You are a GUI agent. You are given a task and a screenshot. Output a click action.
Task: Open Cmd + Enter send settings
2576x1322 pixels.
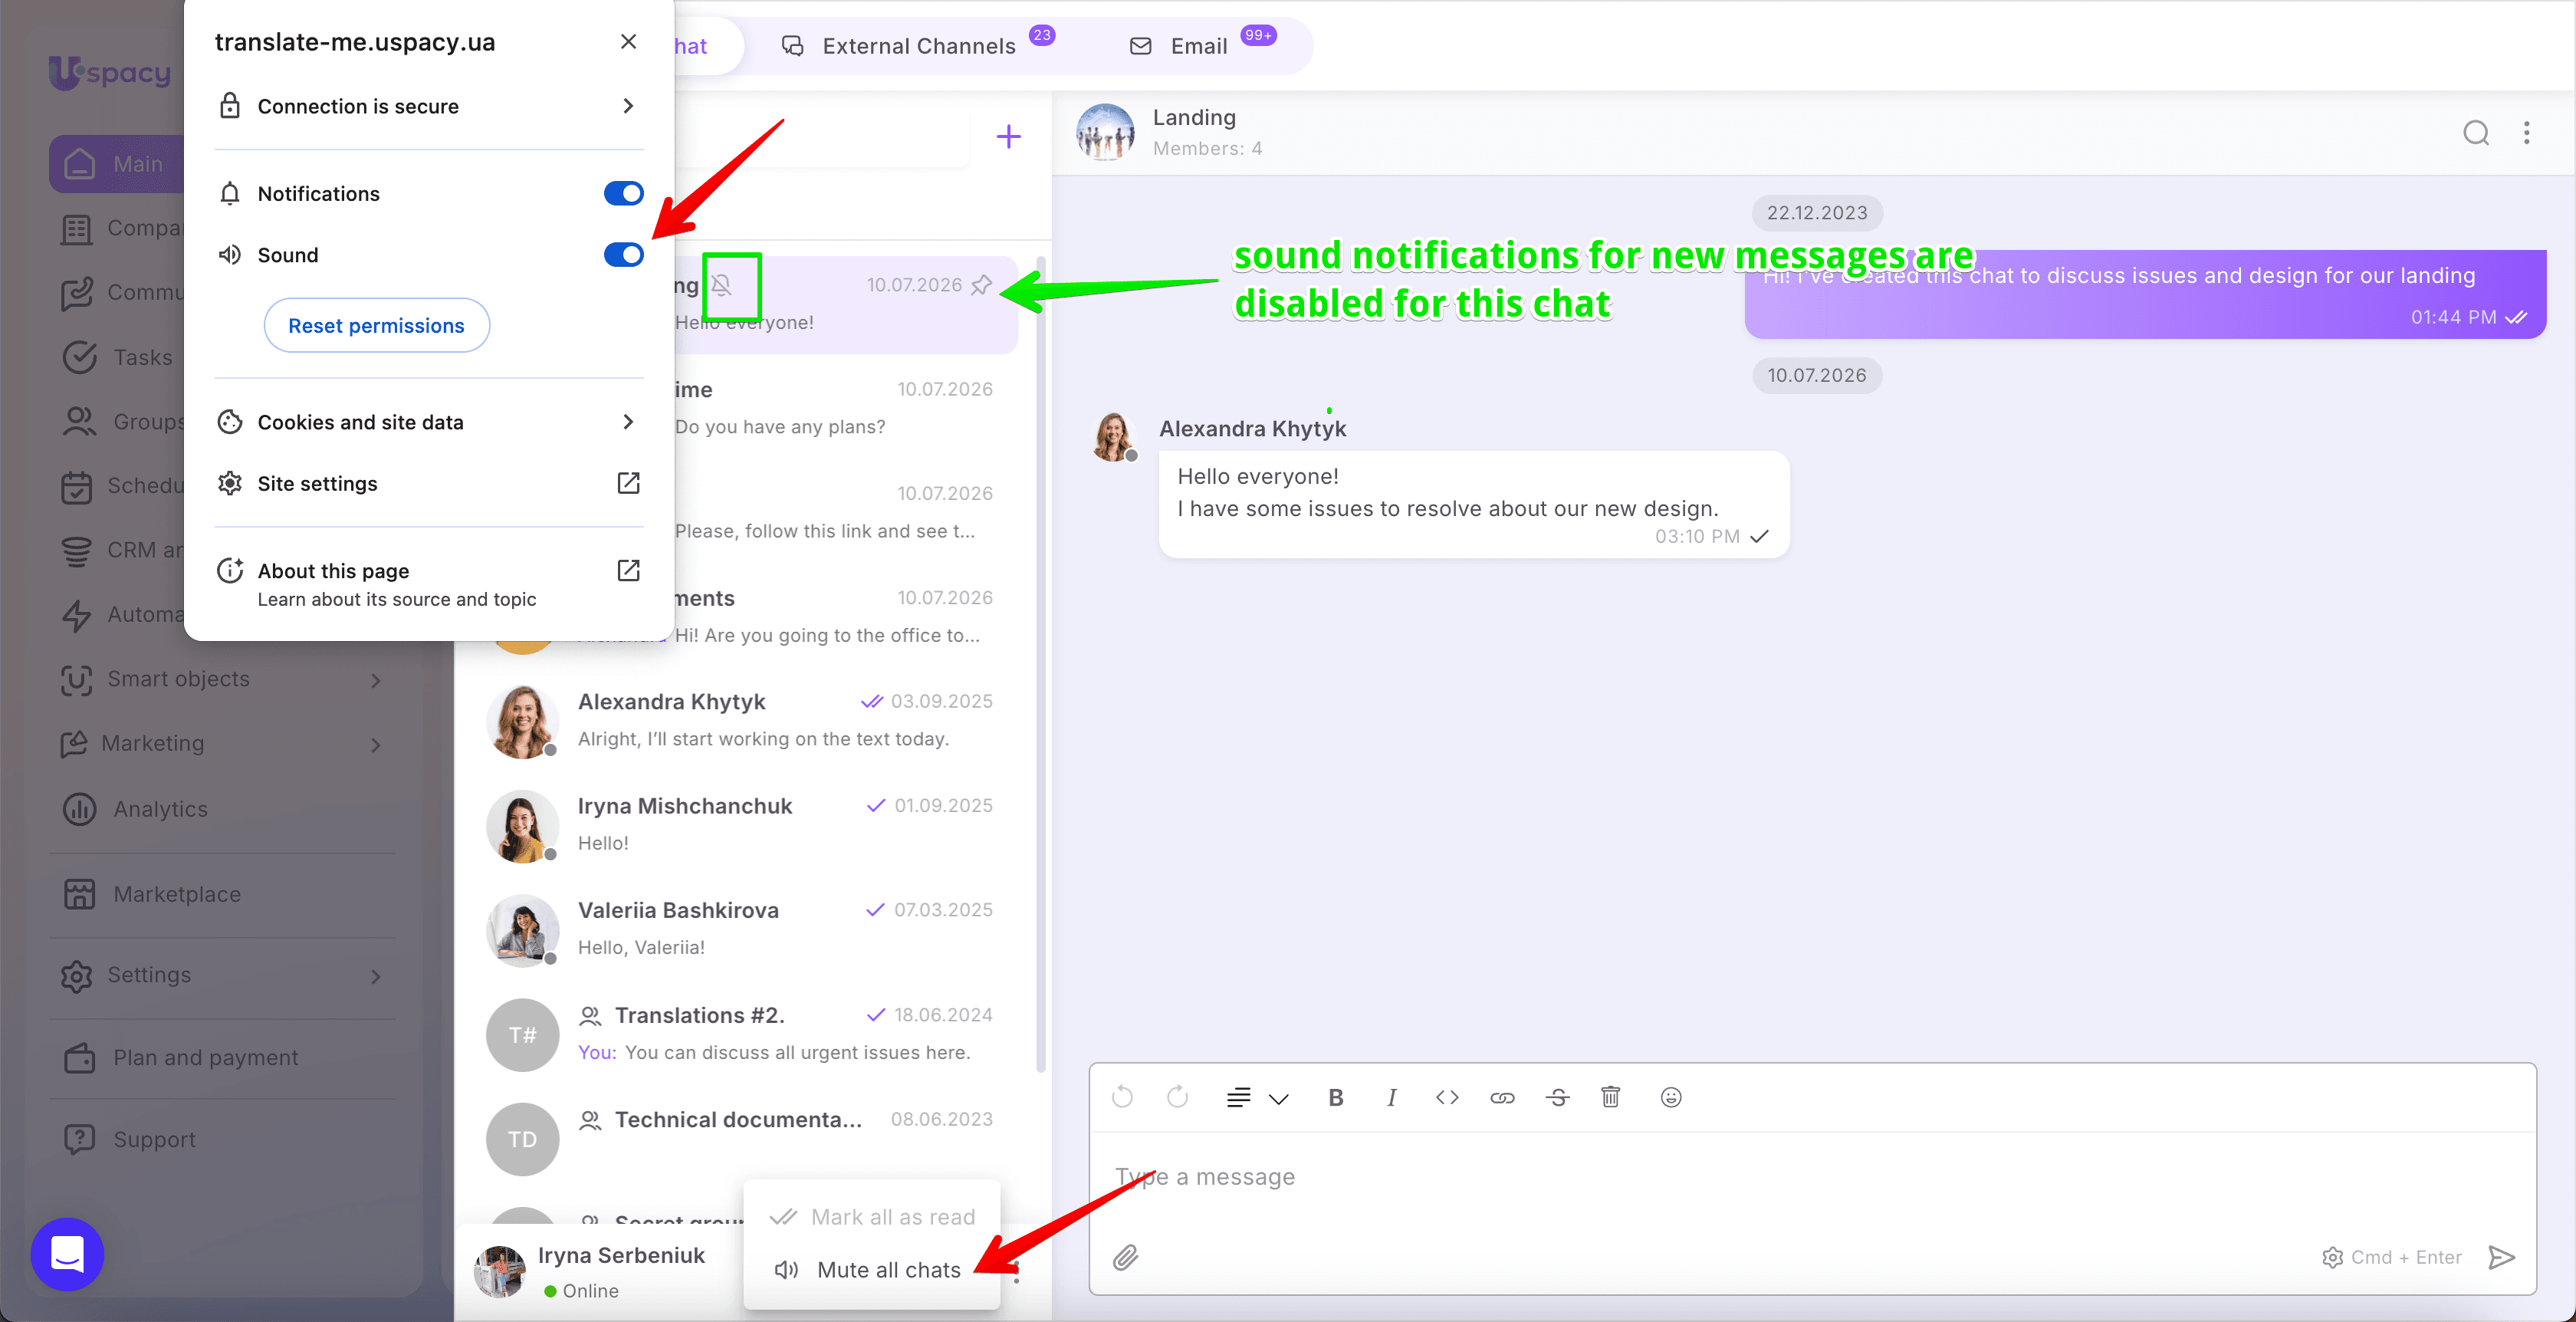tap(2391, 1257)
